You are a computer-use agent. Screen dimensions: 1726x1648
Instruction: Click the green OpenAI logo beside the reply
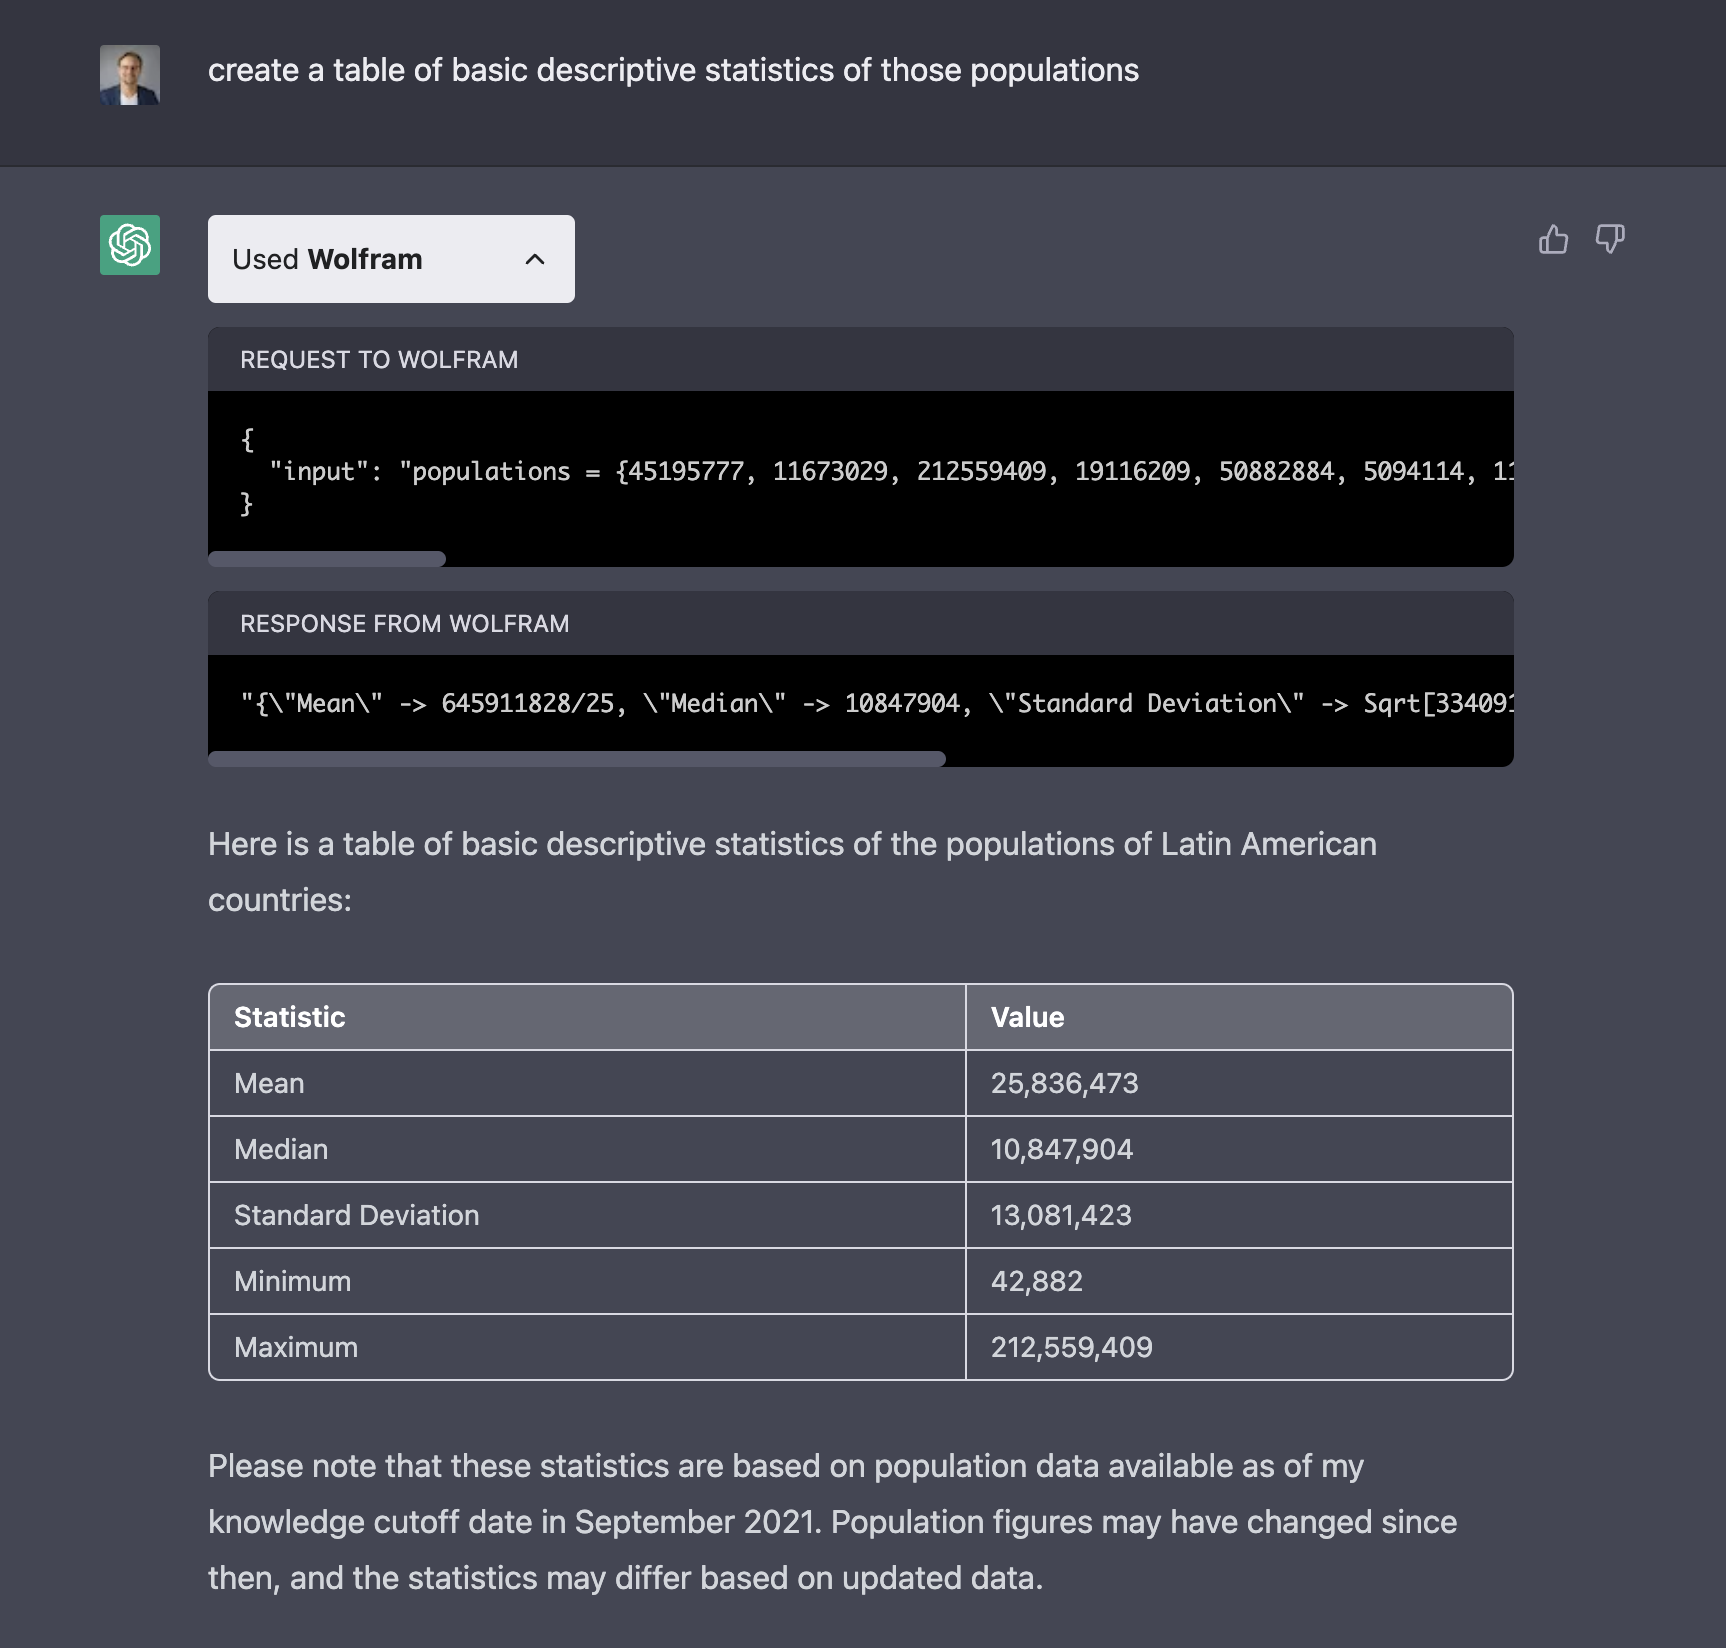pos(130,245)
